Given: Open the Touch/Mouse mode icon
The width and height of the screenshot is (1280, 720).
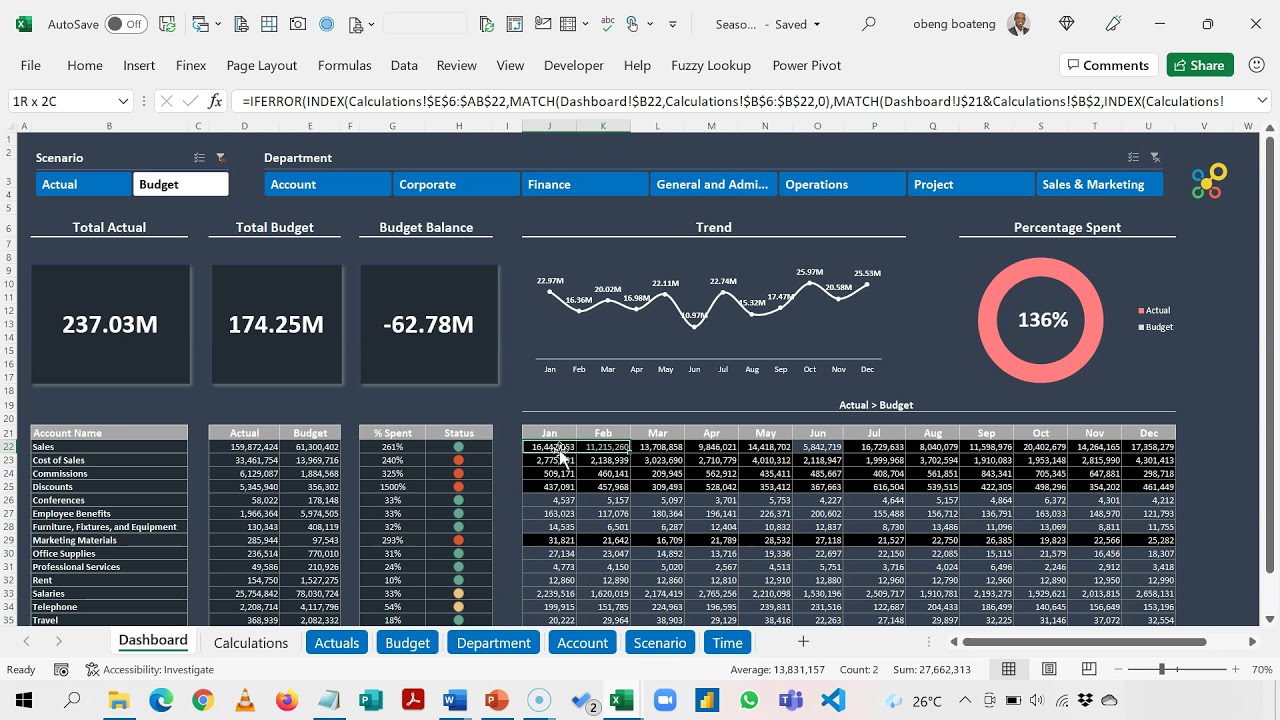Looking at the screenshot, I should [x=632, y=24].
